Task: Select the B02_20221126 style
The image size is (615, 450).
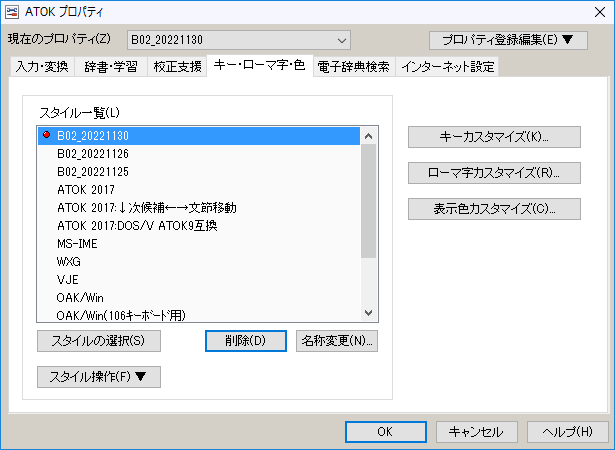Action: tap(199, 154)
